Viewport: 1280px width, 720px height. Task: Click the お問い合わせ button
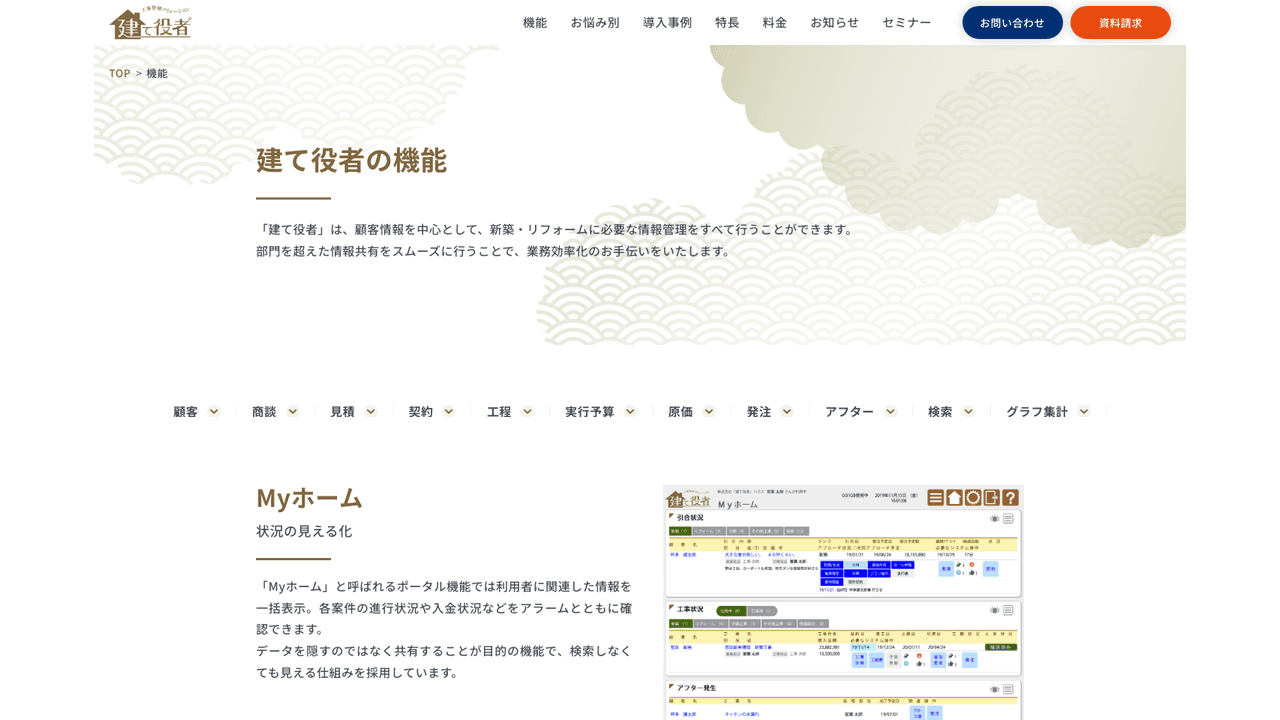1012,22
